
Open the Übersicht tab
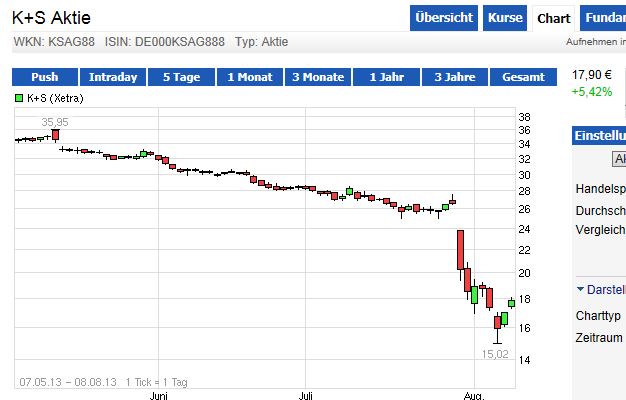[x=444, y=18]
